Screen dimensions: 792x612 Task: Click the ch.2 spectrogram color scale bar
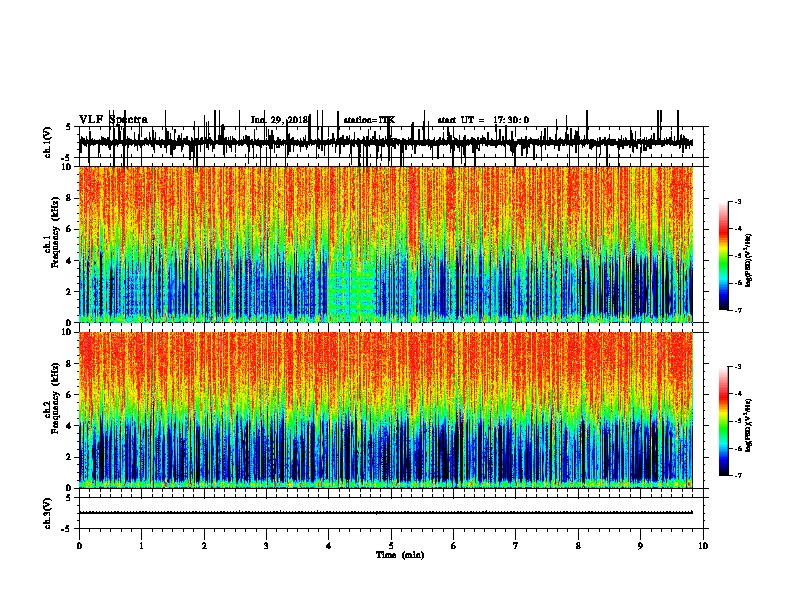tap(724, 421)
